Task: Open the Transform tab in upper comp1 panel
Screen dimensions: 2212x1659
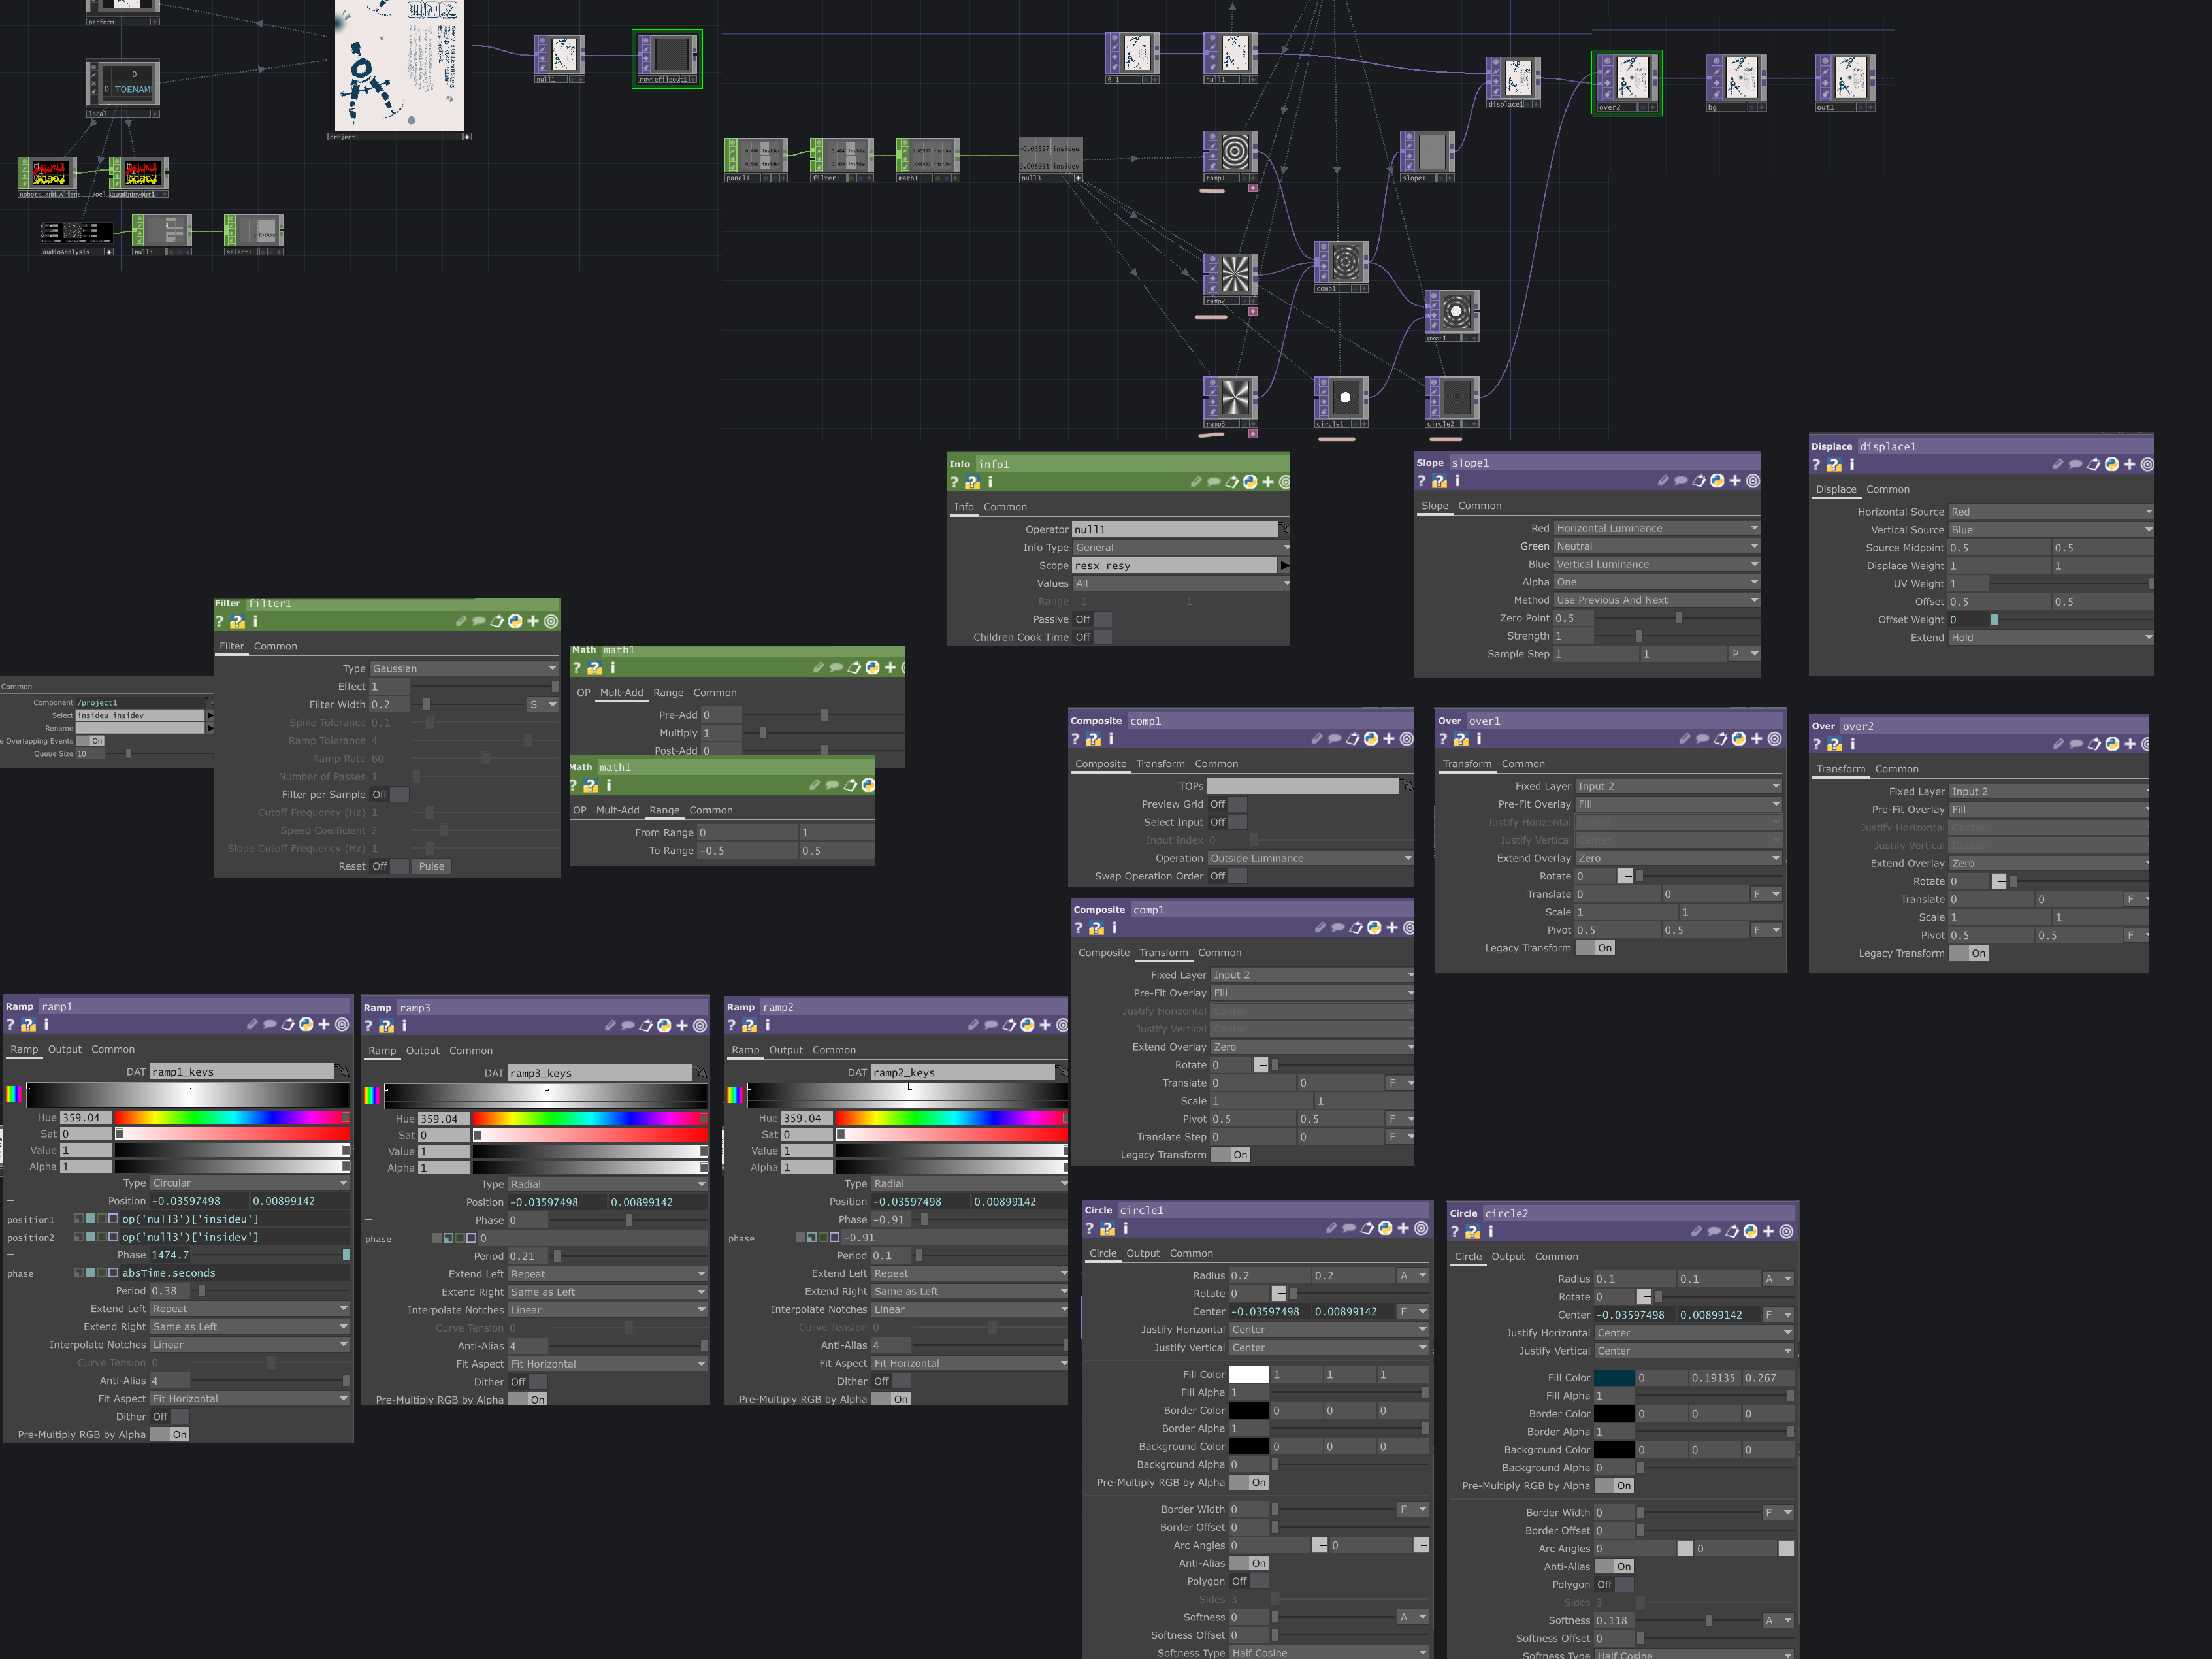Action: pyautogui.click(x=1160, y=764)
